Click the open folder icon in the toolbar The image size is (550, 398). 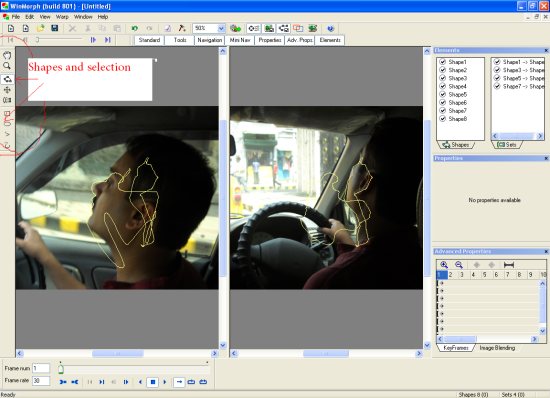pos(40,28)
